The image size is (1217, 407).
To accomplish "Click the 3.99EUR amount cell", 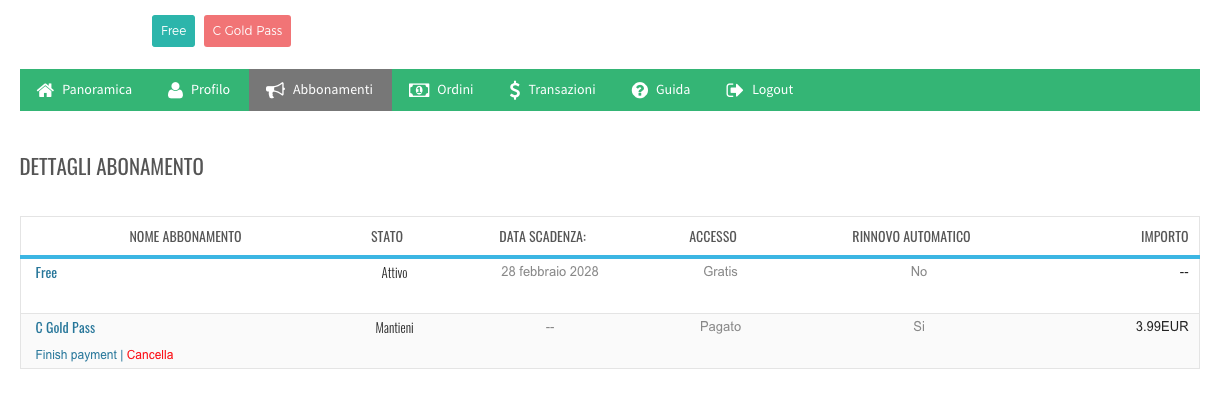I will click(x=1161, y=326).
